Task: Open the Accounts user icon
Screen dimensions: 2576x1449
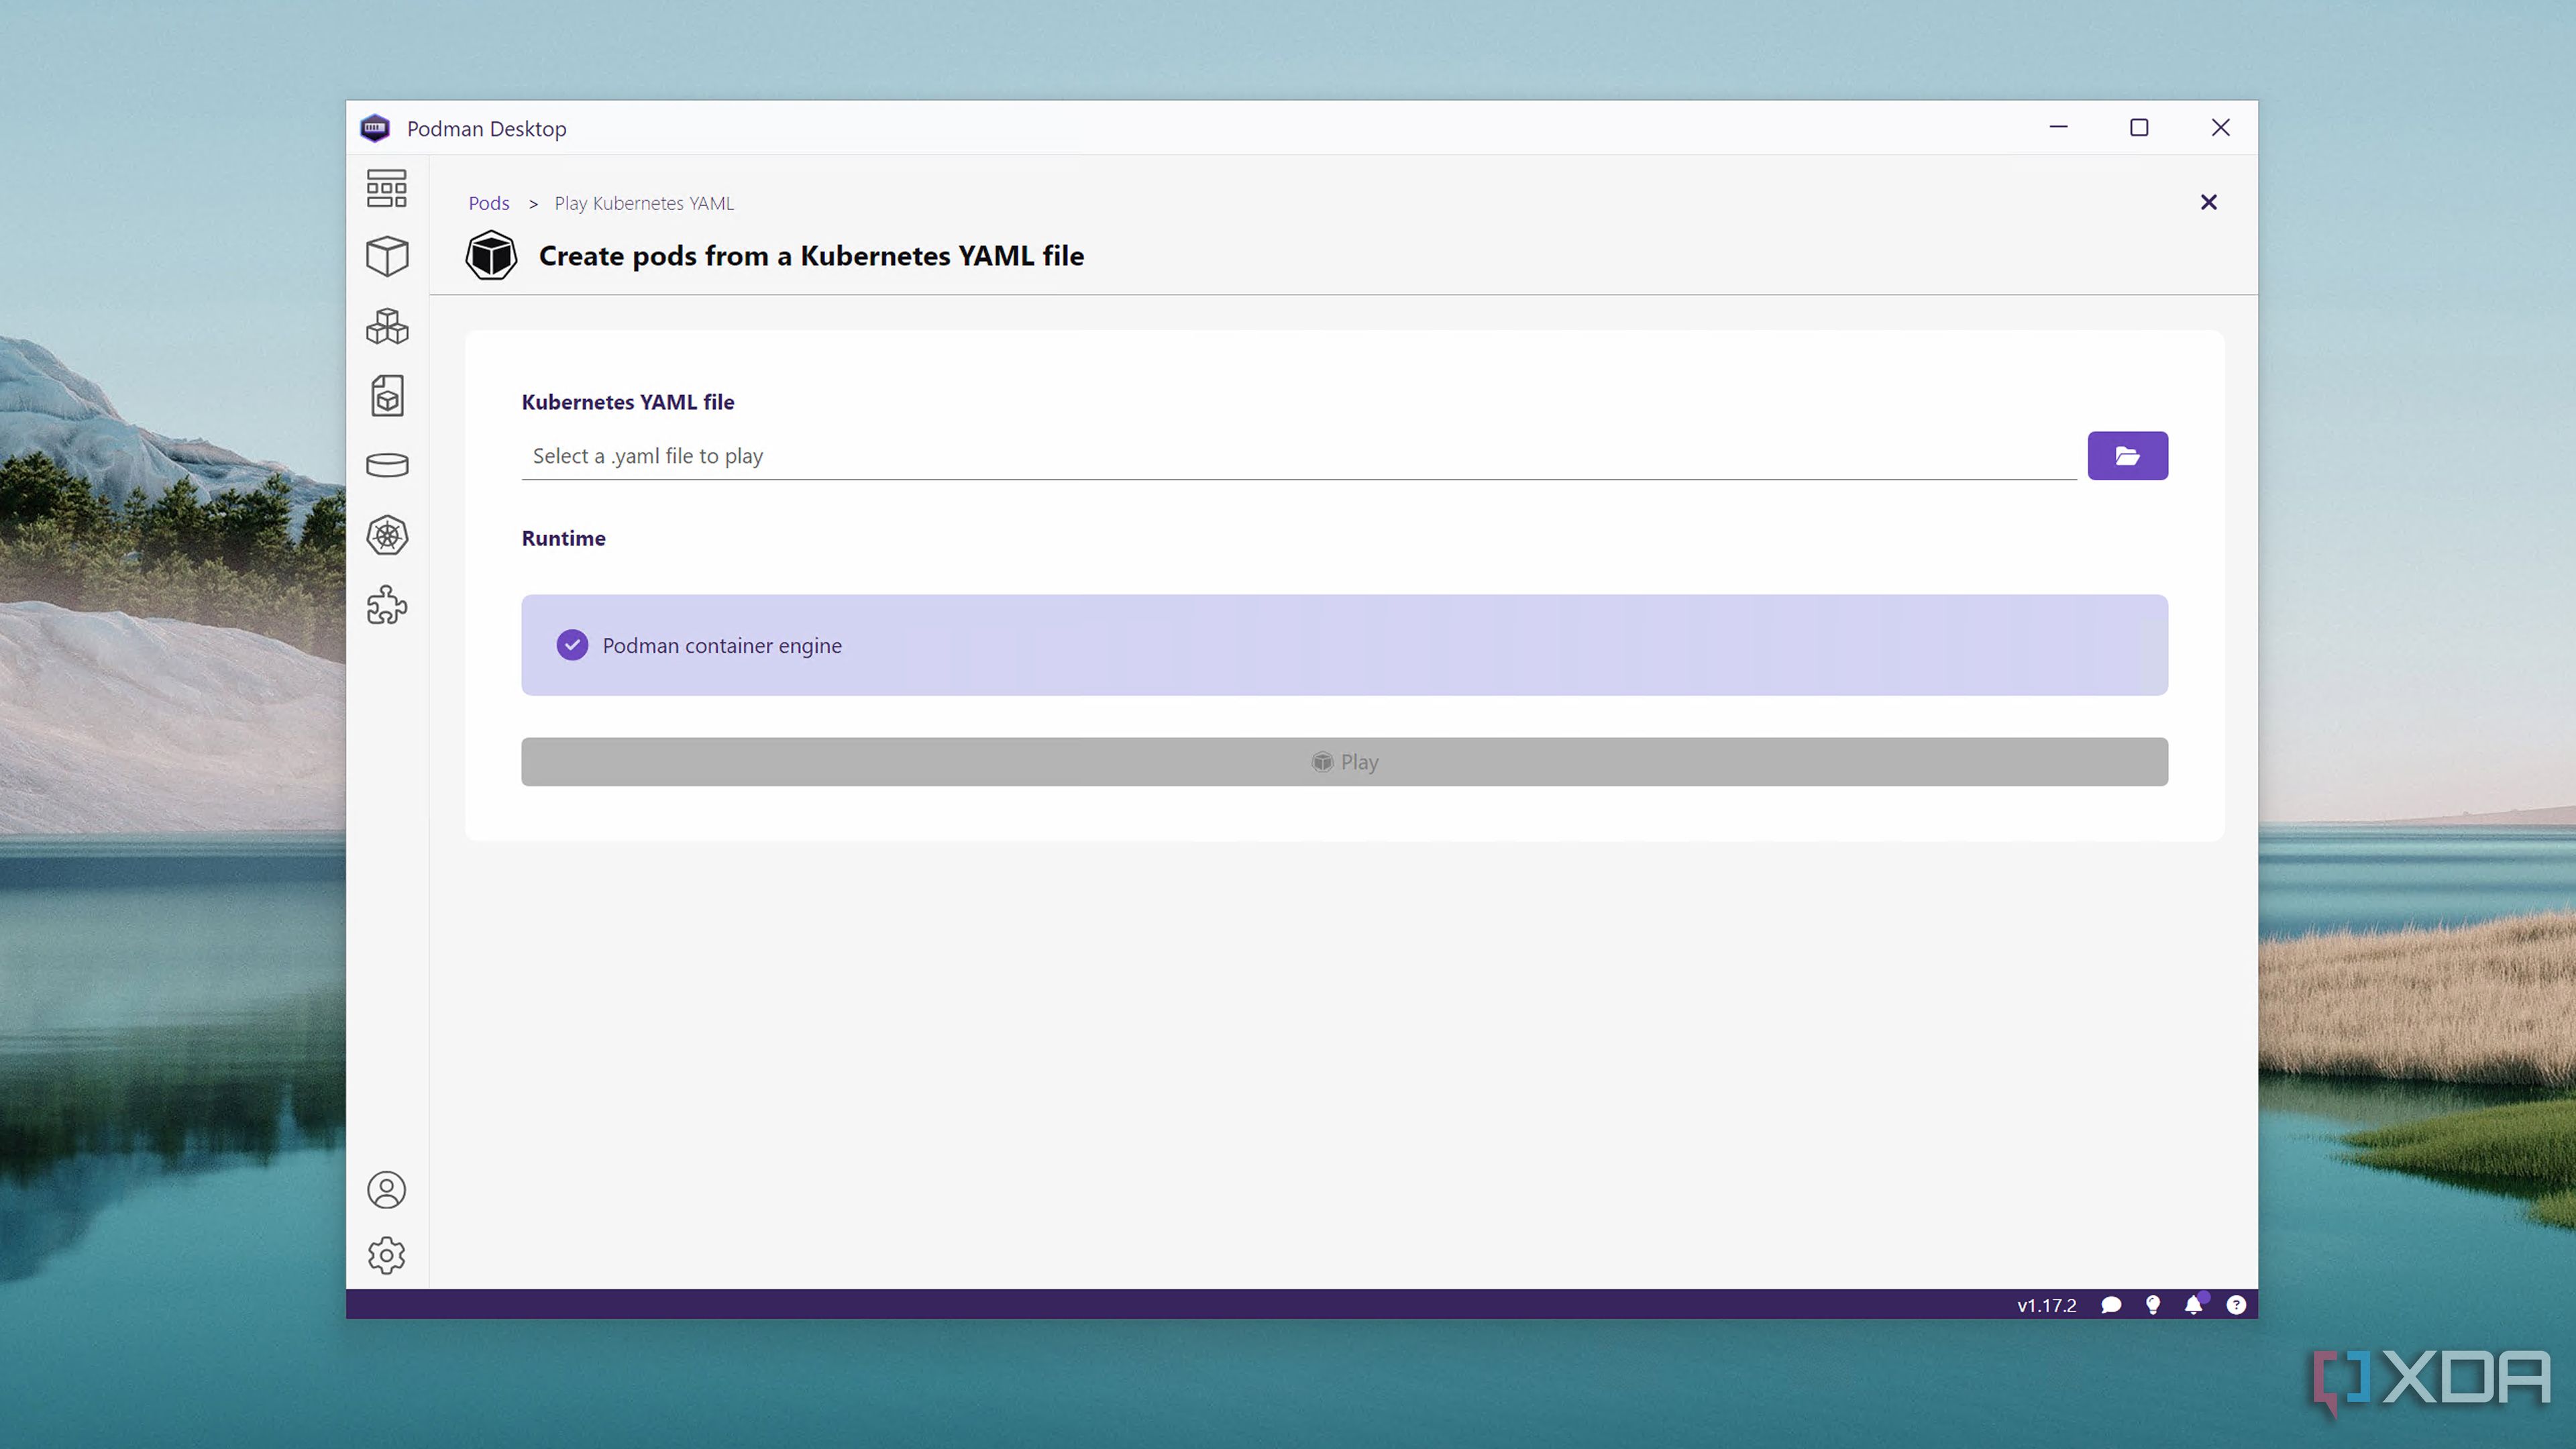Action: 386,1190
